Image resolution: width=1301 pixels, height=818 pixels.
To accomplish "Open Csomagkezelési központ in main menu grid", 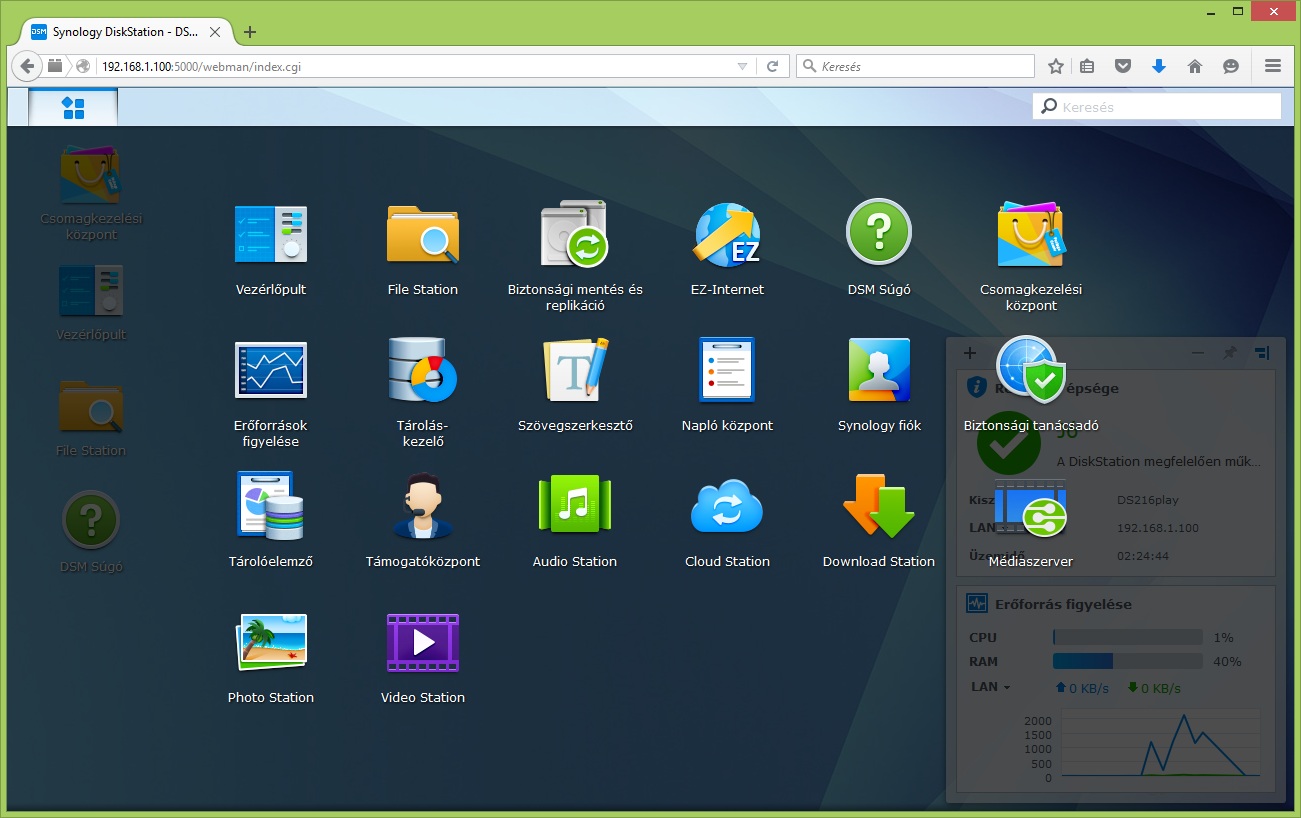I will 1030,235.
